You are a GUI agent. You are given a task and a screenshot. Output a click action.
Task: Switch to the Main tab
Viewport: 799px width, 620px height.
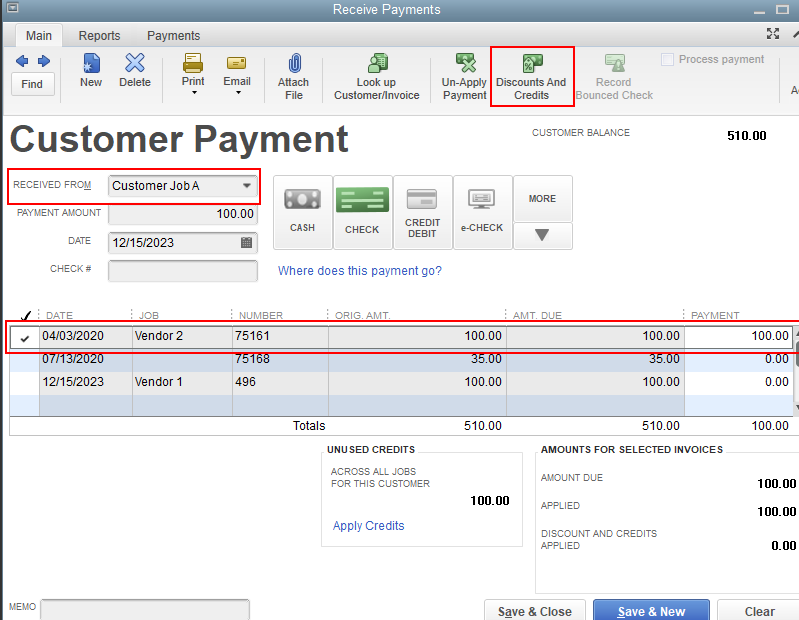39,36
